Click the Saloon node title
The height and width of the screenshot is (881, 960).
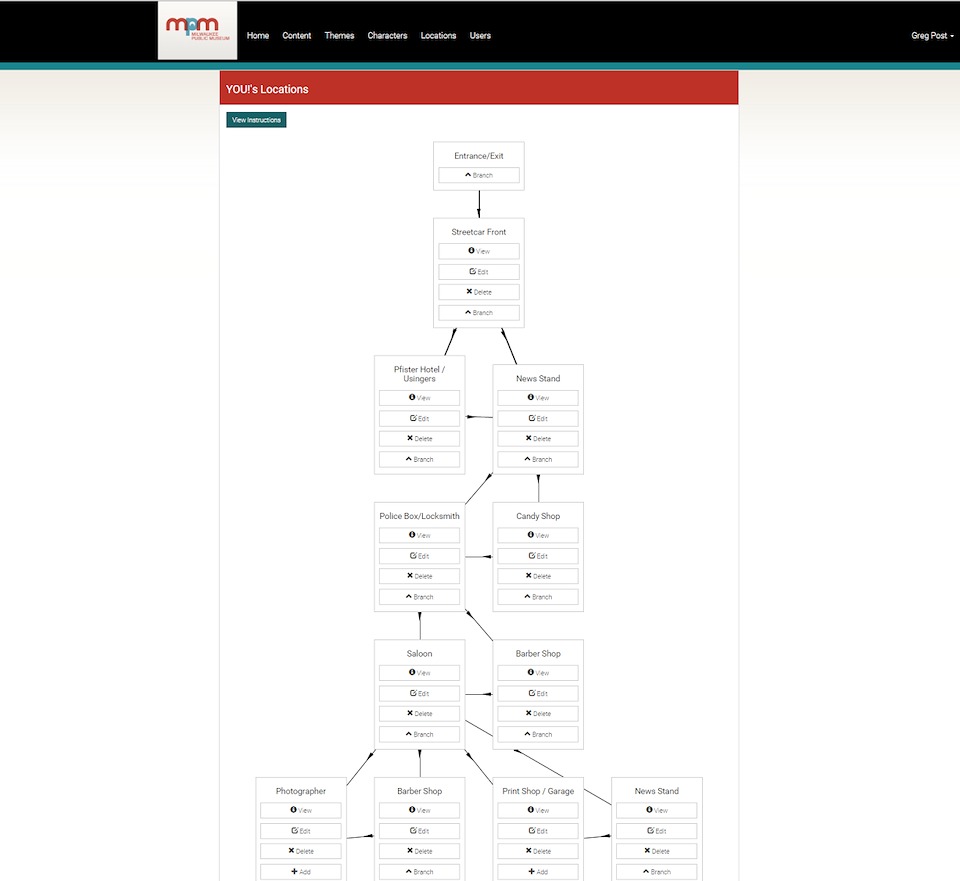pyautogui.click(x=419, y=654)
